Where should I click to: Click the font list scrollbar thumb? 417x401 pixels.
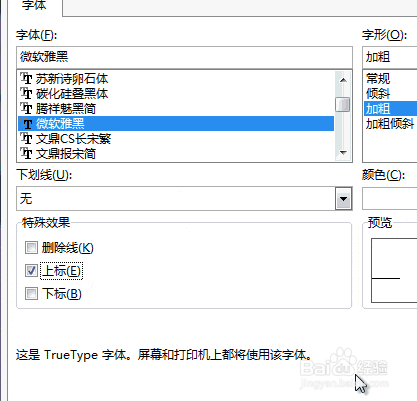(343, 105)
